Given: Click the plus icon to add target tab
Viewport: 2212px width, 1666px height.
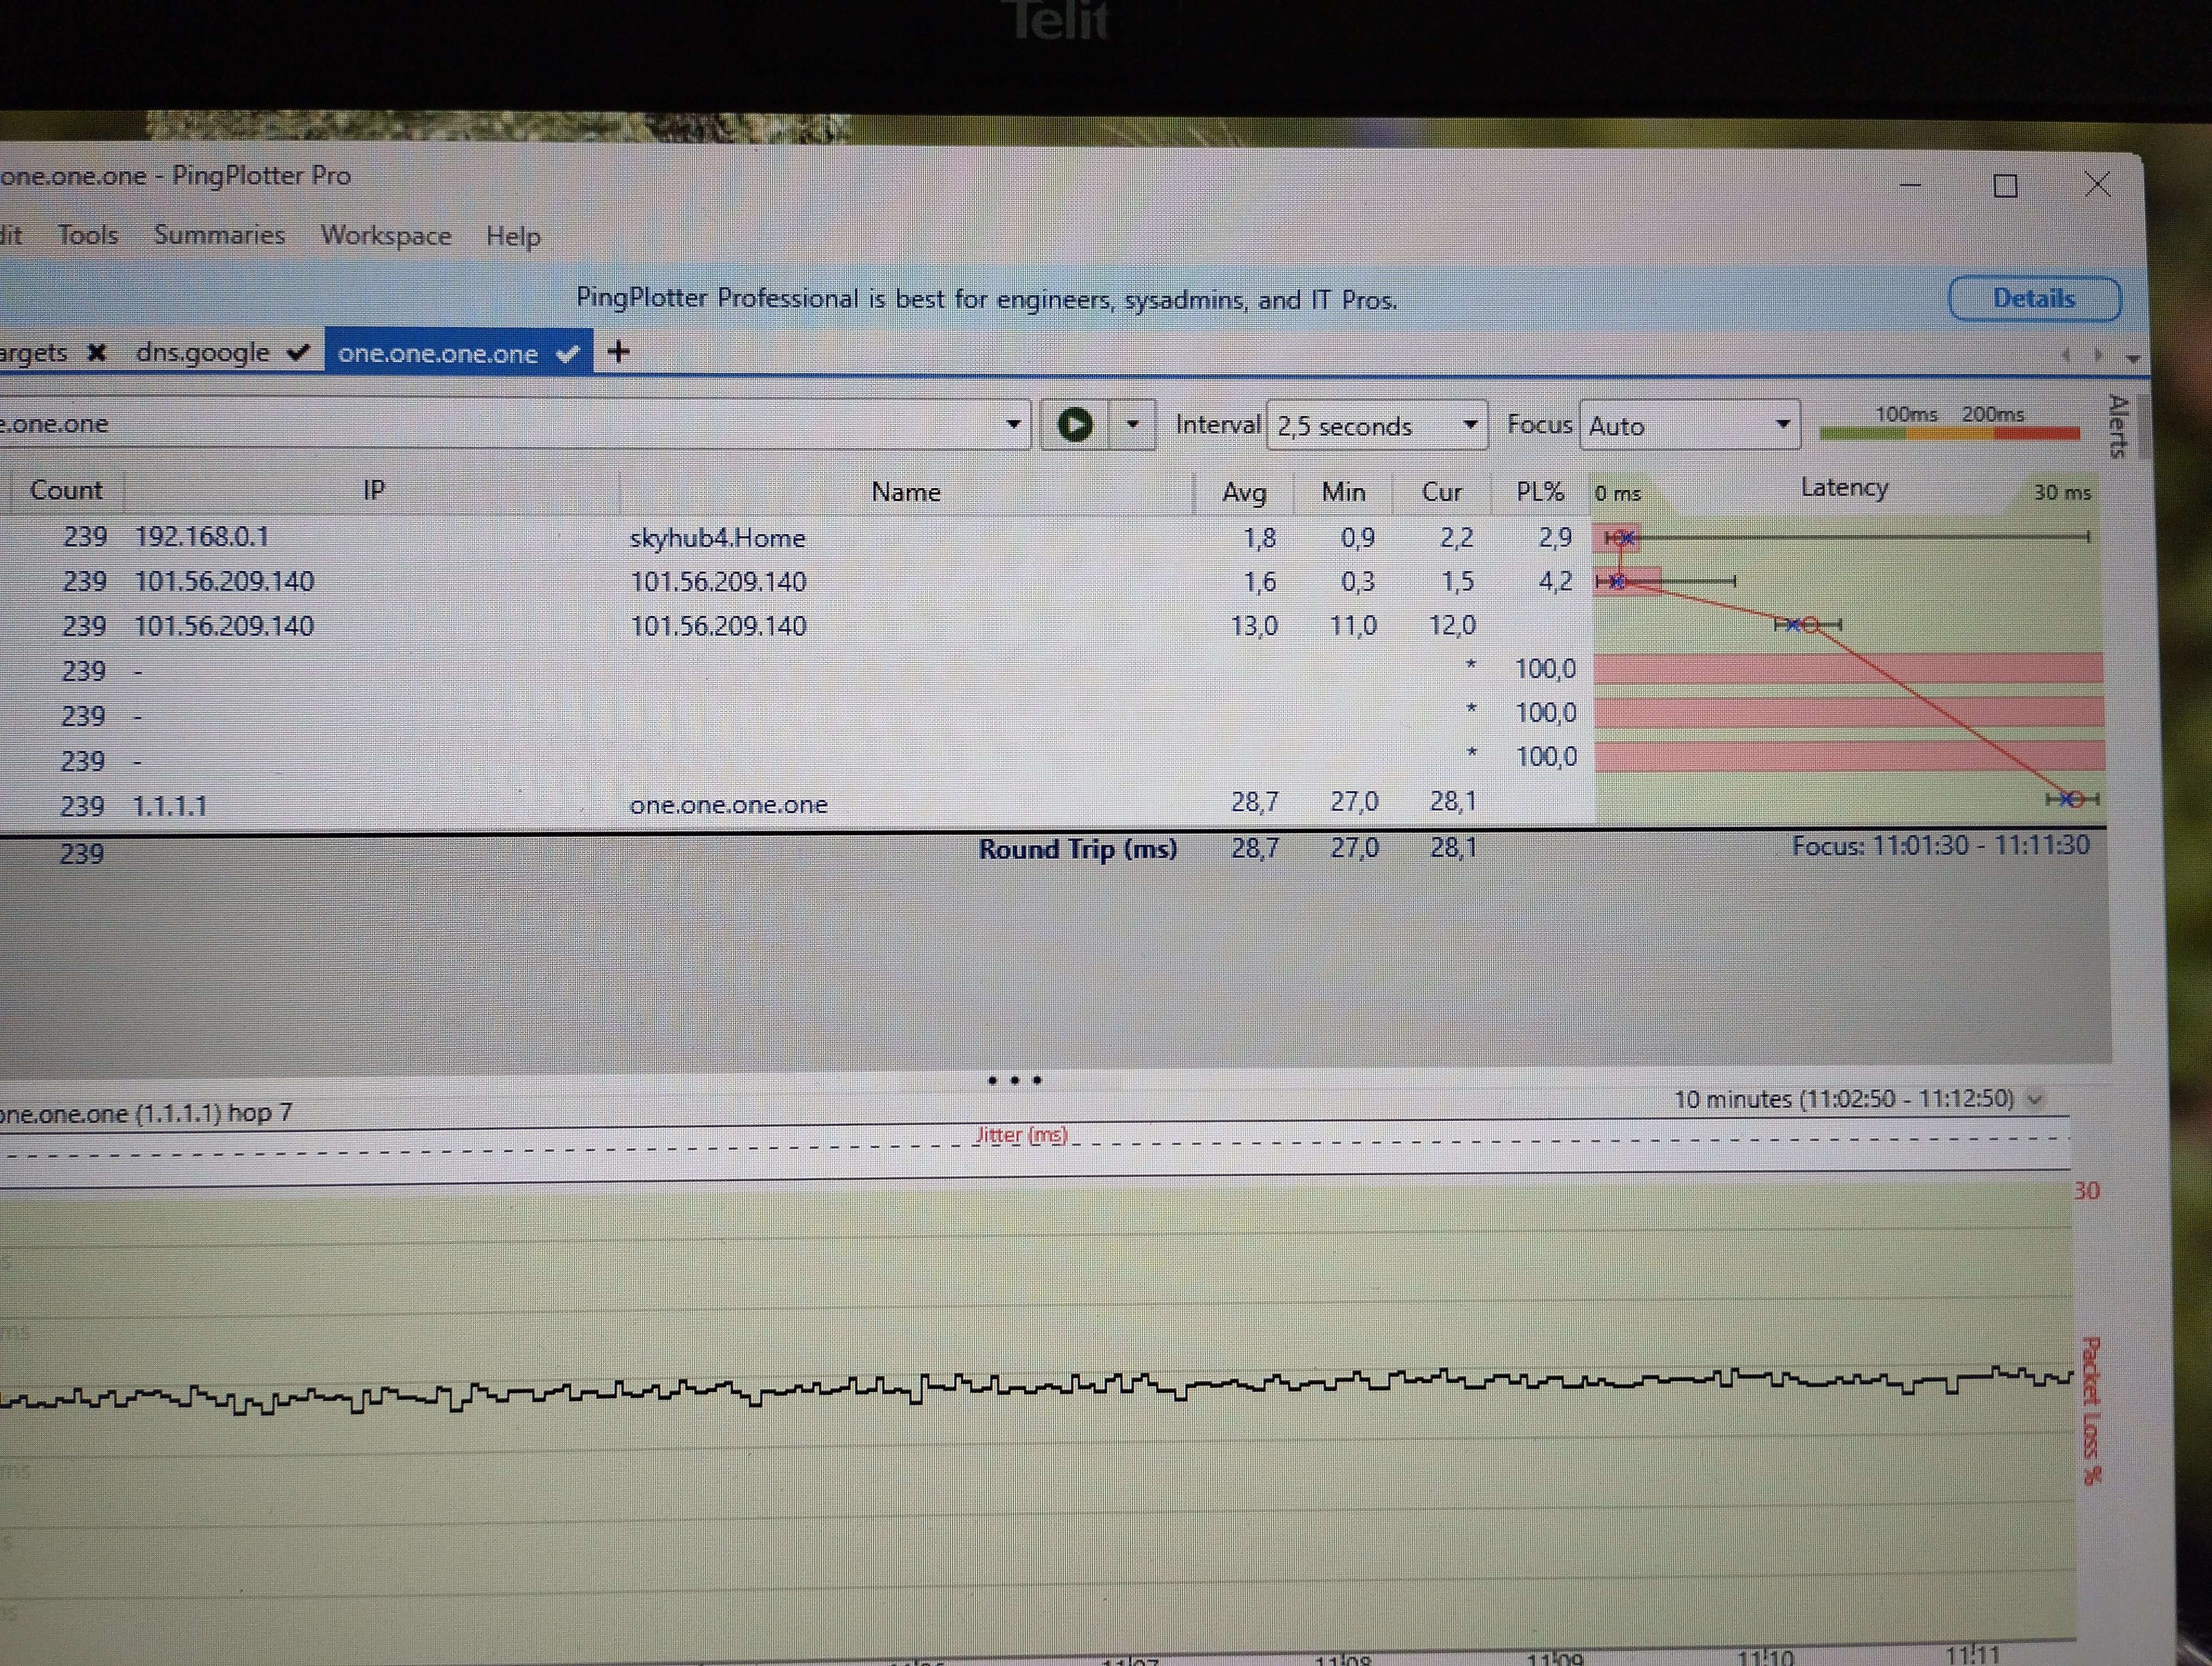Looking at the screenshot, I should click(x=618, y=352).
